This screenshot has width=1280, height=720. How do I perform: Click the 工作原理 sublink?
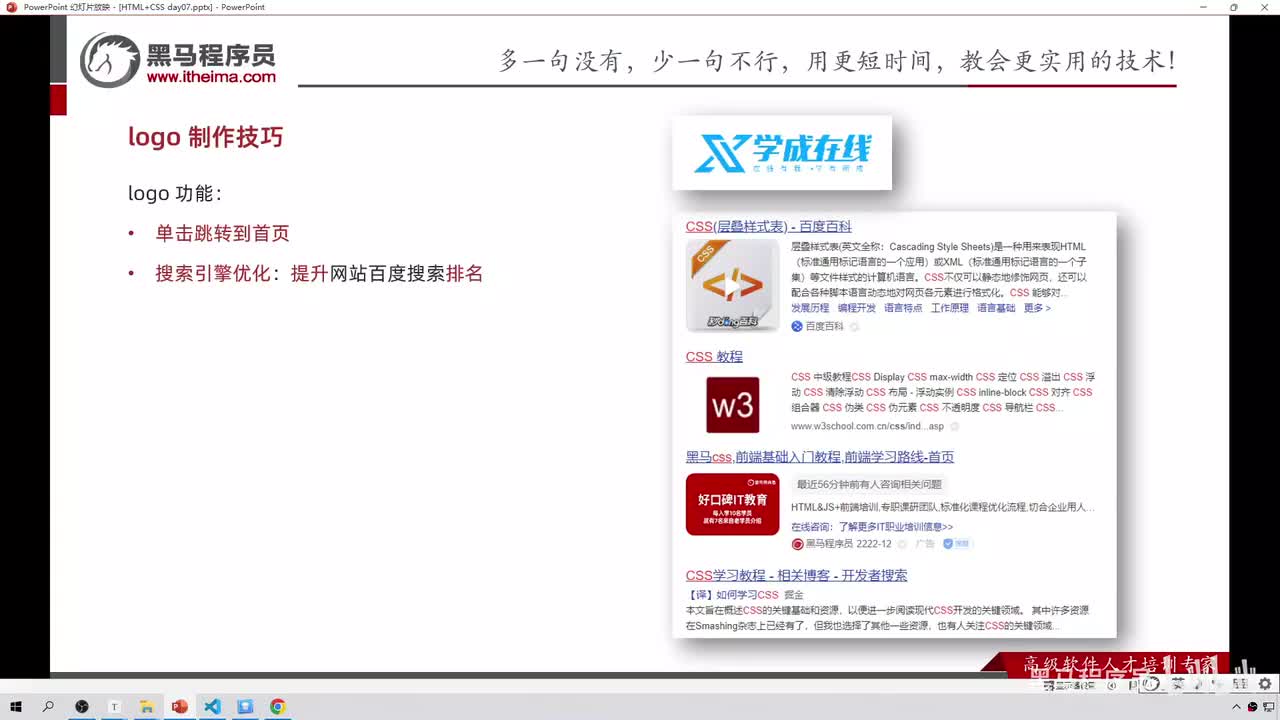click(950, 308)
